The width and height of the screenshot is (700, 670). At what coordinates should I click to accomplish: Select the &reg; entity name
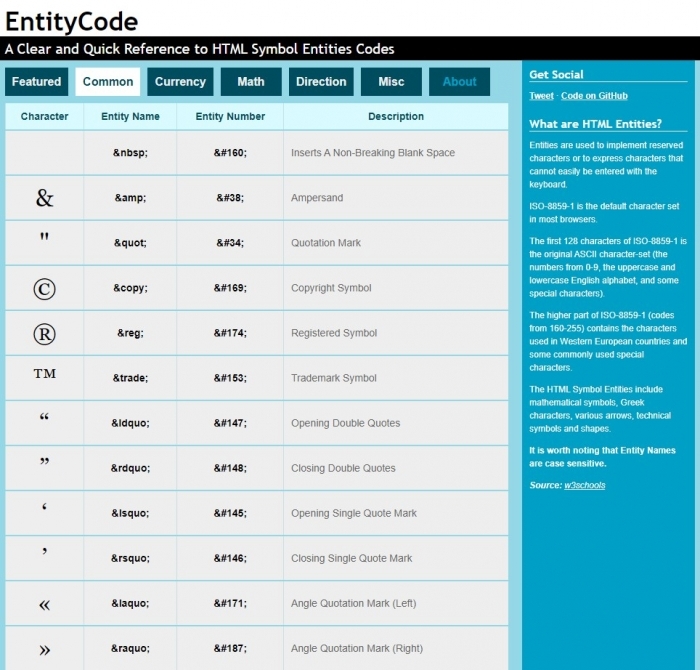pyautogui.click(x=130, y=333)
